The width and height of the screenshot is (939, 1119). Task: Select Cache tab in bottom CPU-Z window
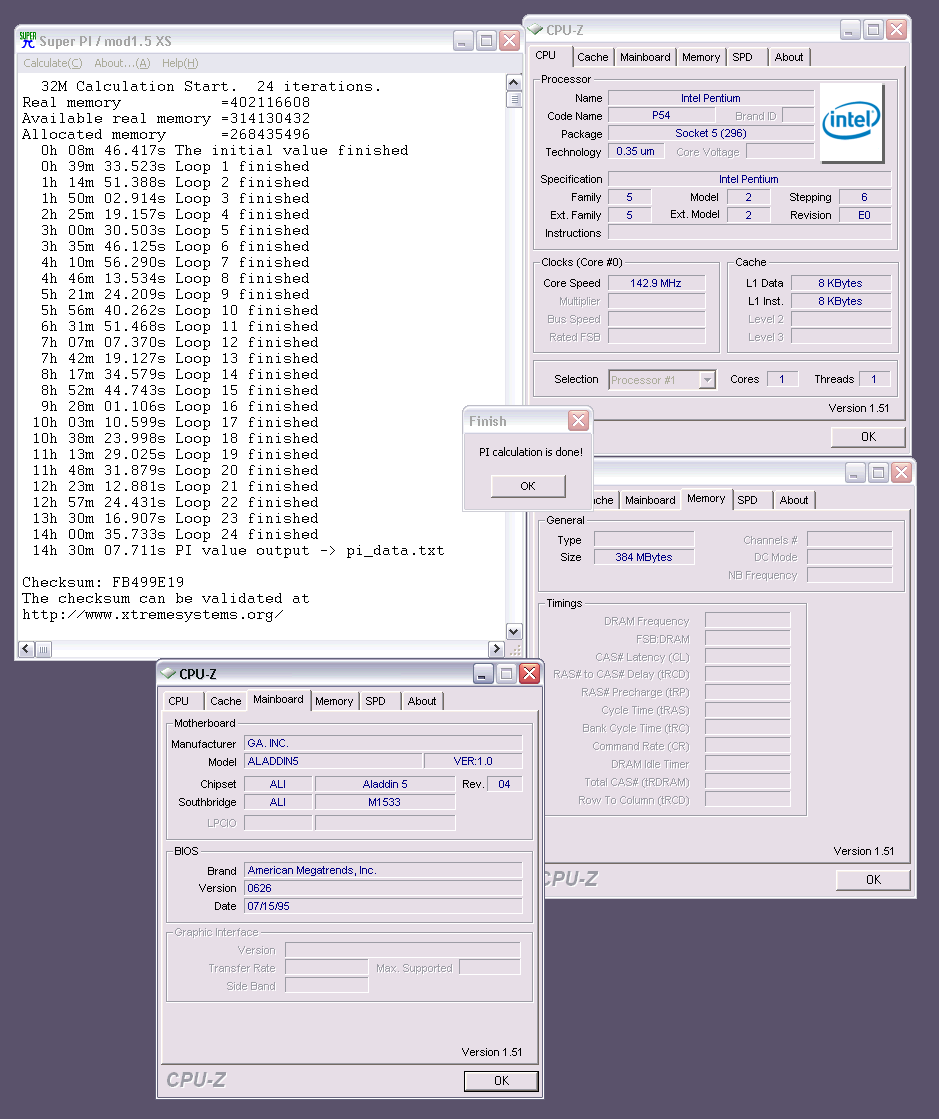click(x=225, y=702)
